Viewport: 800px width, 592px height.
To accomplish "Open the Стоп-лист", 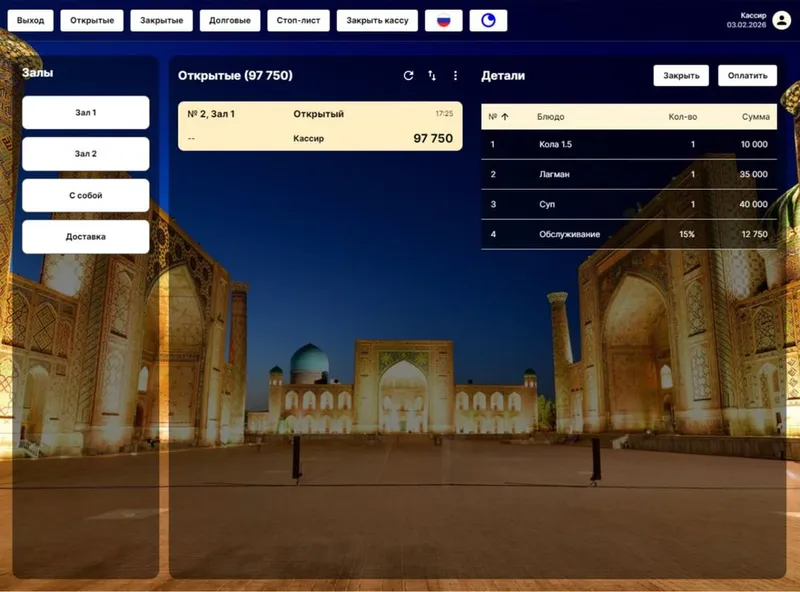I will pyautogui.click(x=298, y=20).
